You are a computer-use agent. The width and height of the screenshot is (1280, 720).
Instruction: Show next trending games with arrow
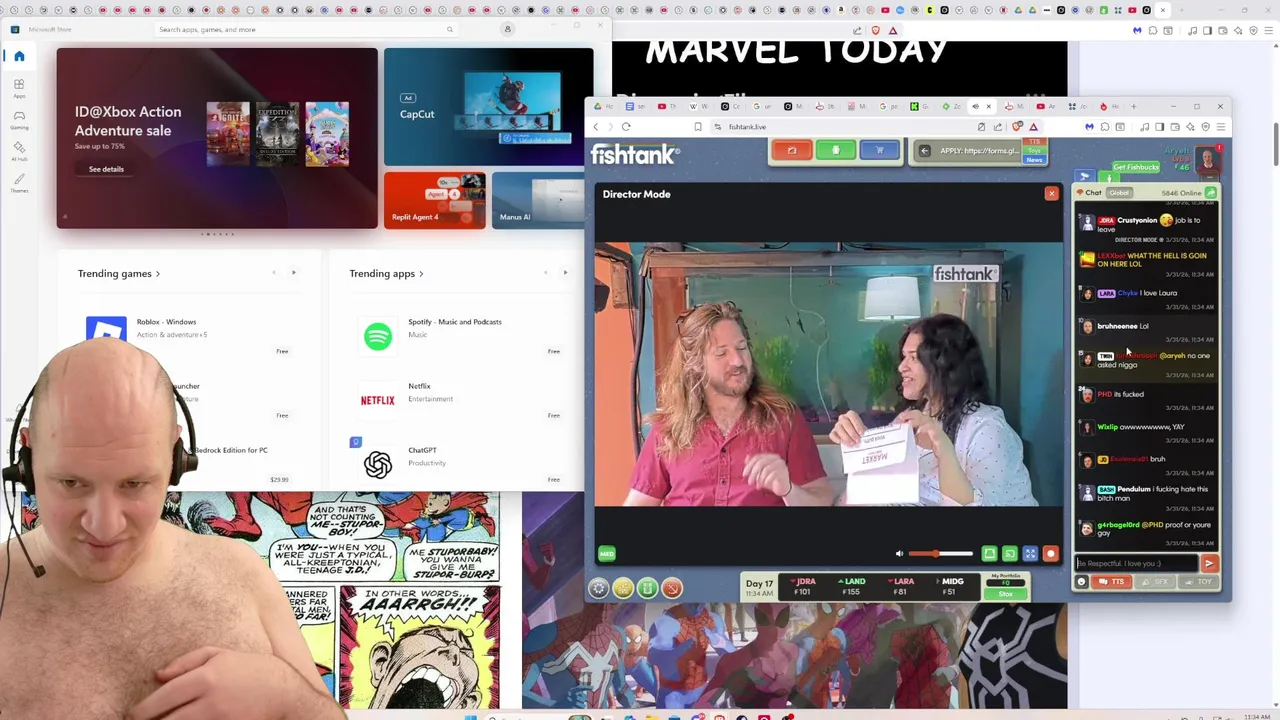point(293,273)
